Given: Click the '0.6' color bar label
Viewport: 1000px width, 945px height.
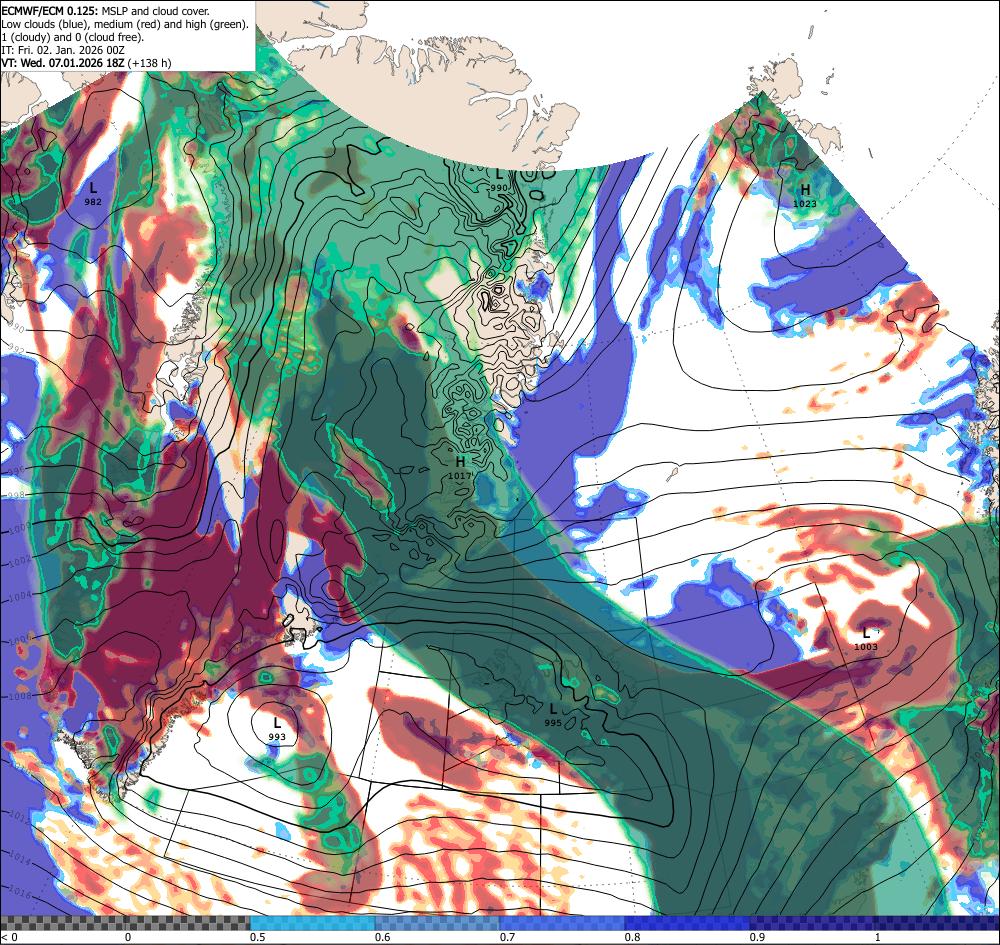Looking at the screenshot, I should point(383,937).
